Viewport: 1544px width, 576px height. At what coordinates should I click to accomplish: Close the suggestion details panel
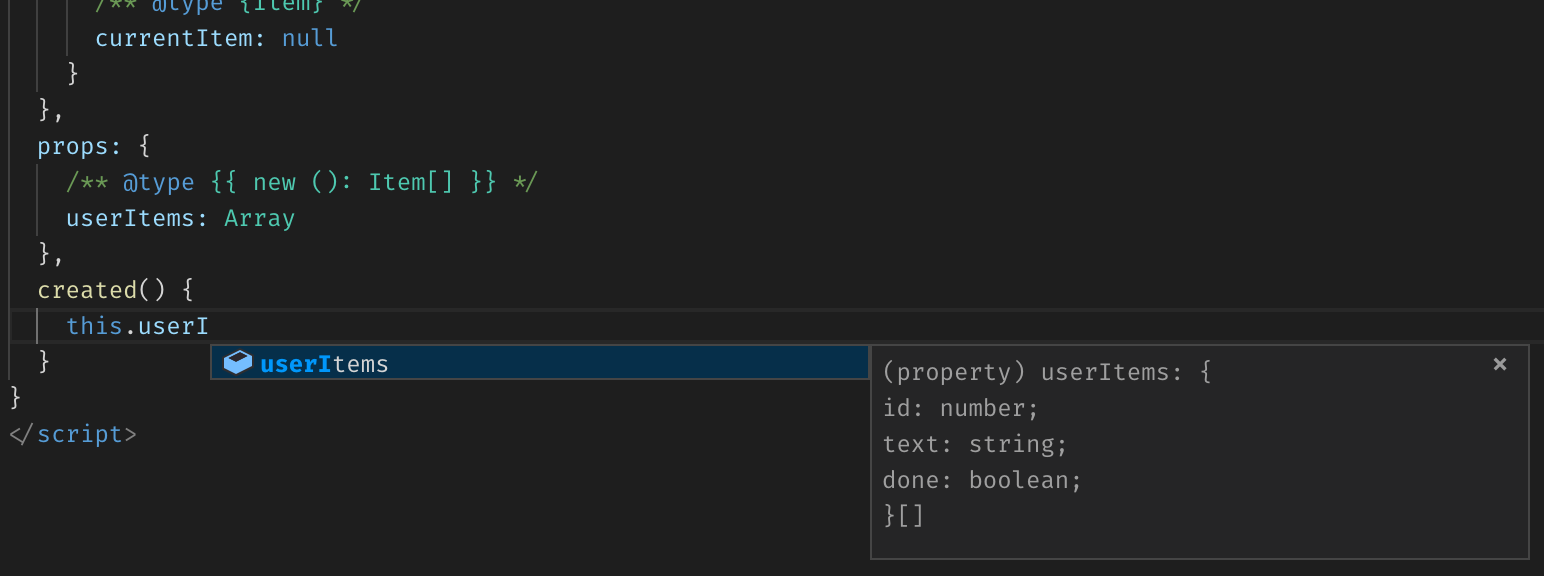(x=1499, y=364)
